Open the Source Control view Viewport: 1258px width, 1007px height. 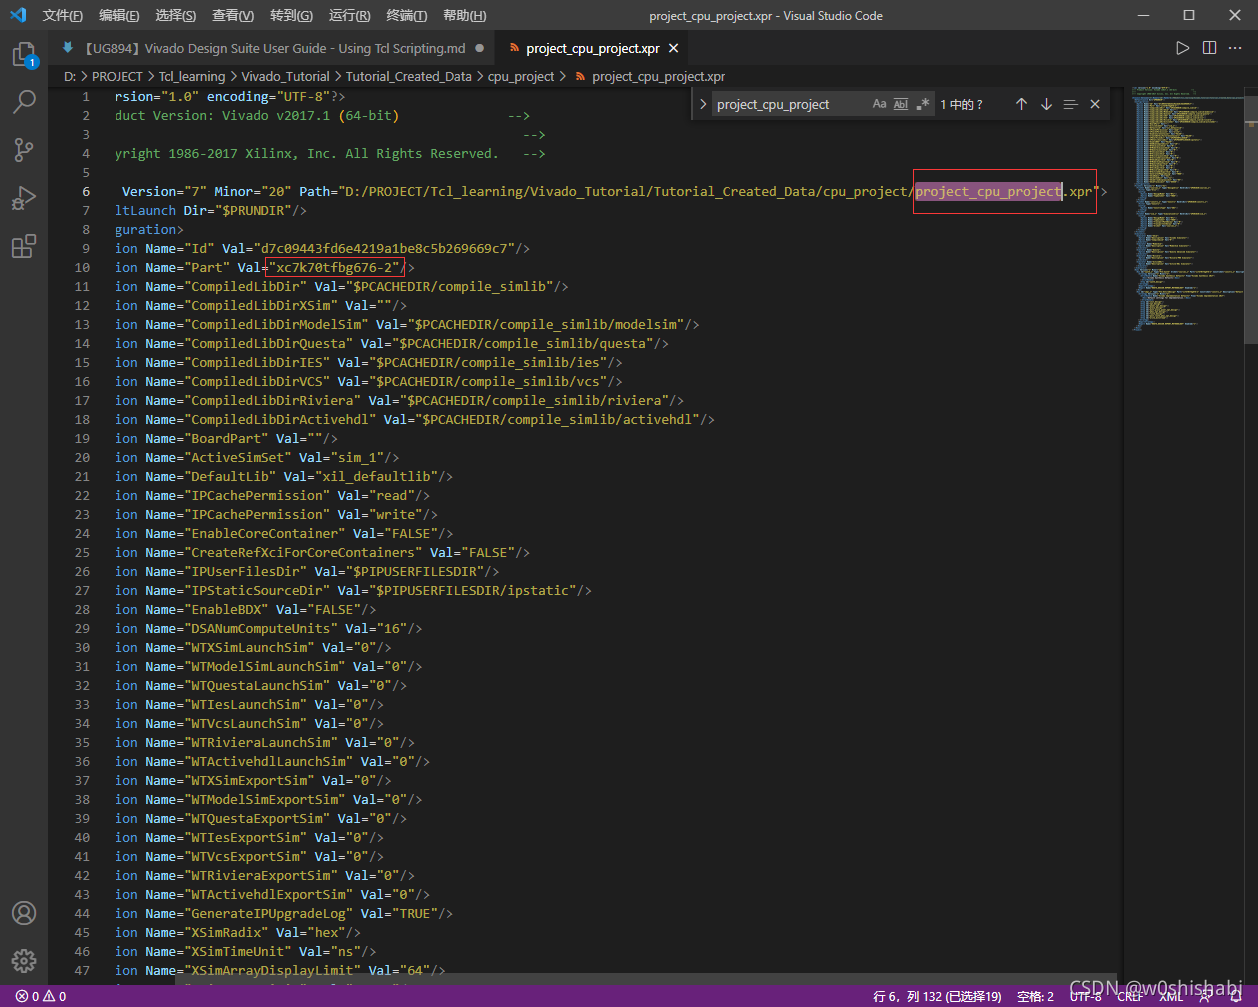[x=24, y=150]
